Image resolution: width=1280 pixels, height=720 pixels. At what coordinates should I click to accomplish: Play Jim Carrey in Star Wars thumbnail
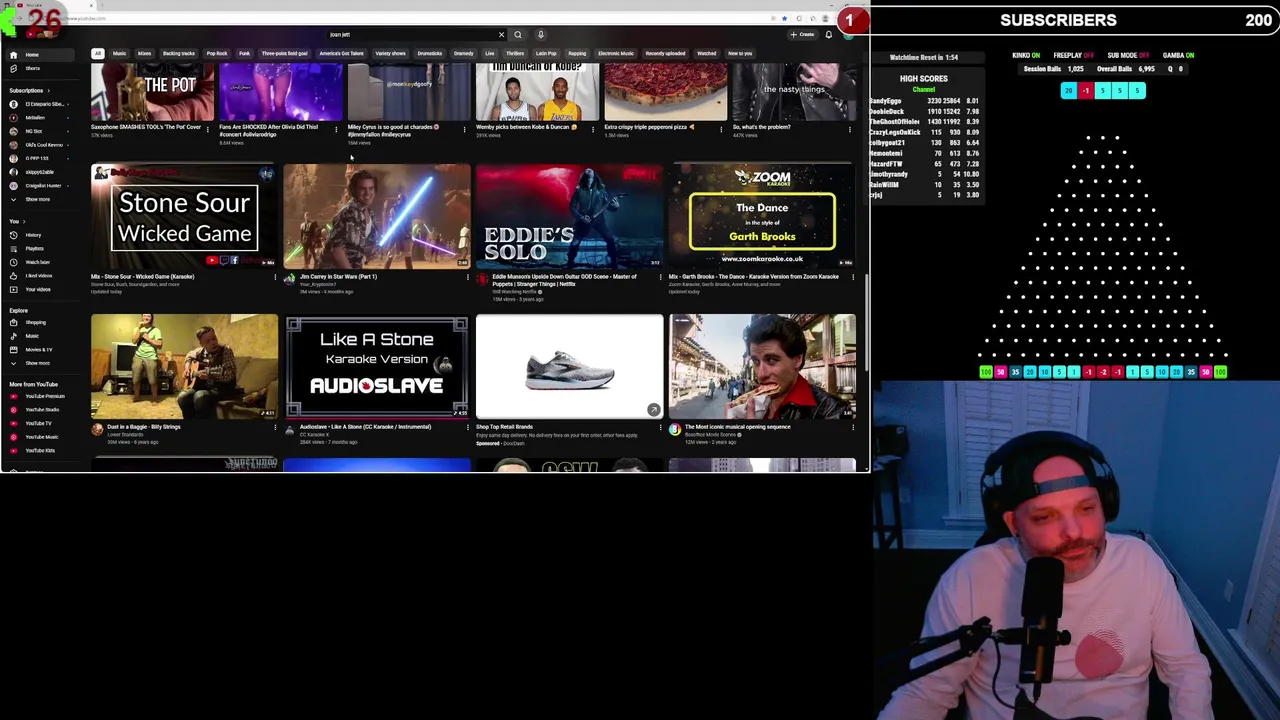[377, 216]
